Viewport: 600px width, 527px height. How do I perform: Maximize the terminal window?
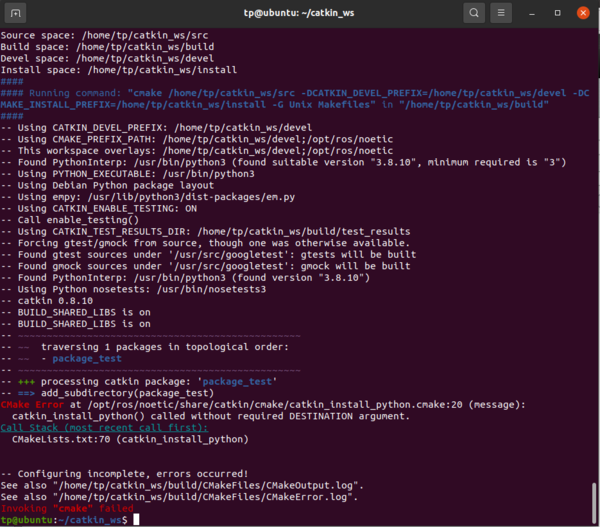[556, 13]
